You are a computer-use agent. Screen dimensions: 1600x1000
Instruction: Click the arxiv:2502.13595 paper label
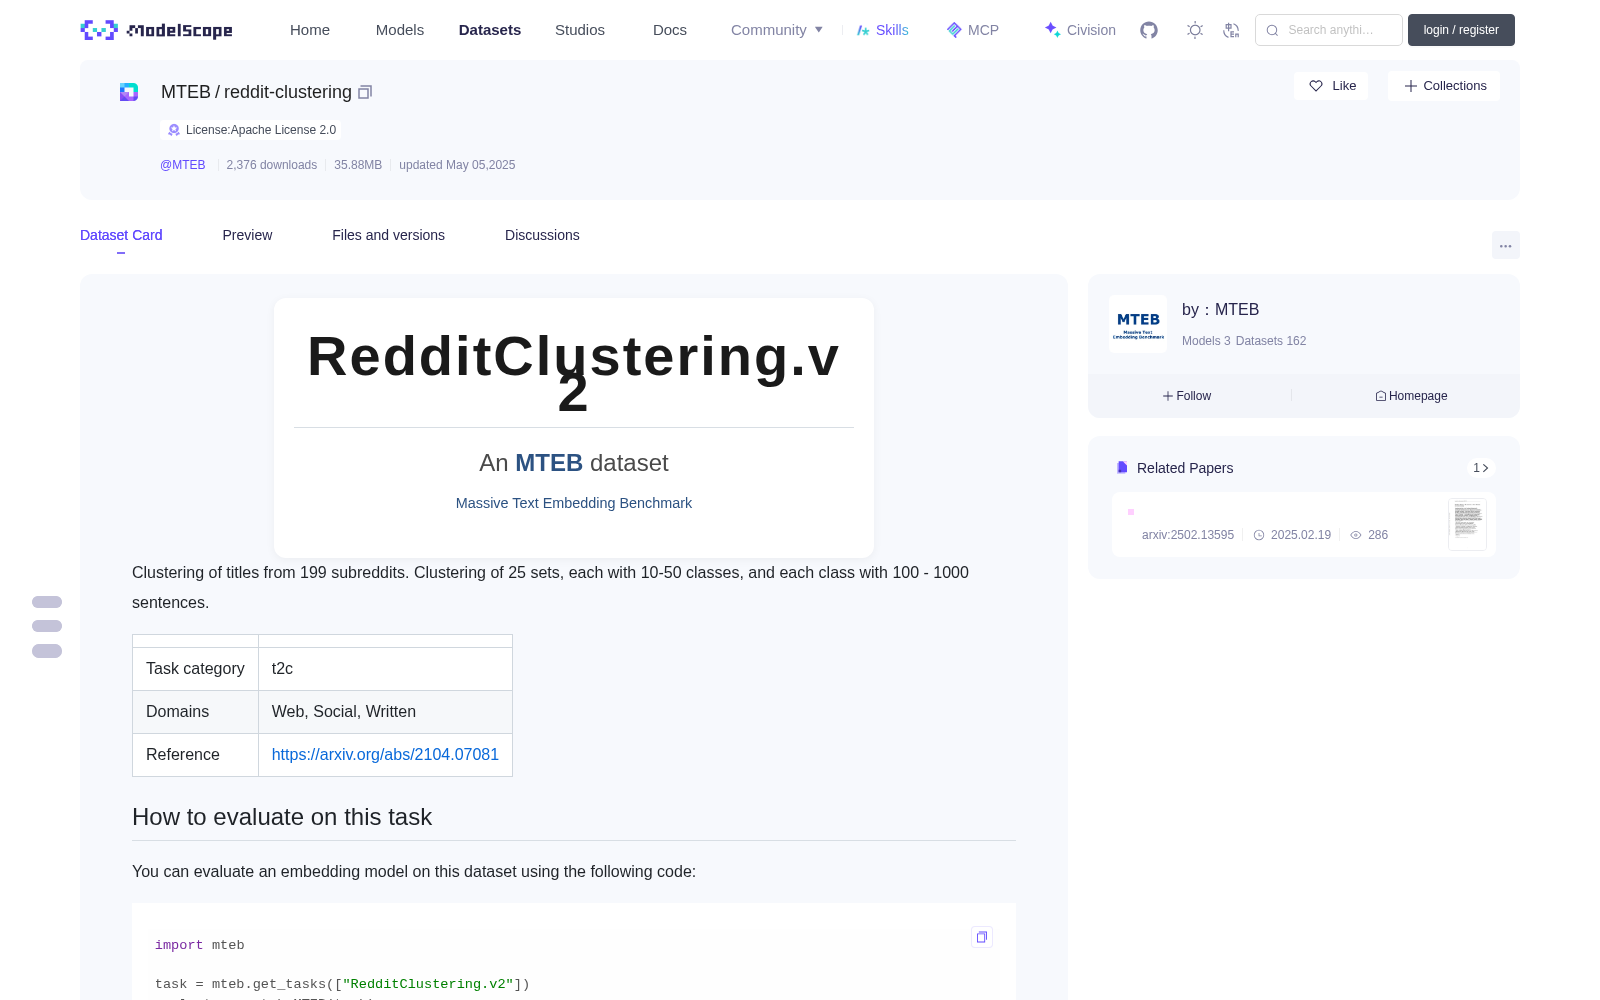(1188, 535)
